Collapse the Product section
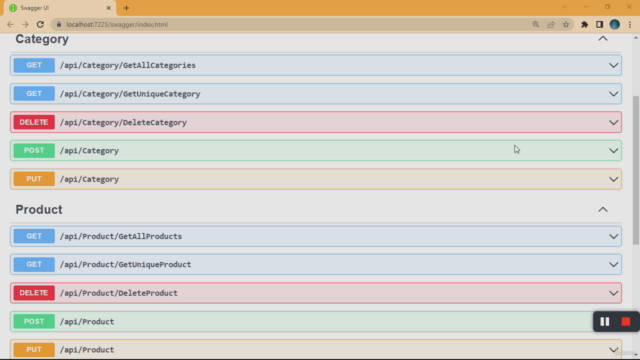This screenshot has width=640, height=360. 603,209
